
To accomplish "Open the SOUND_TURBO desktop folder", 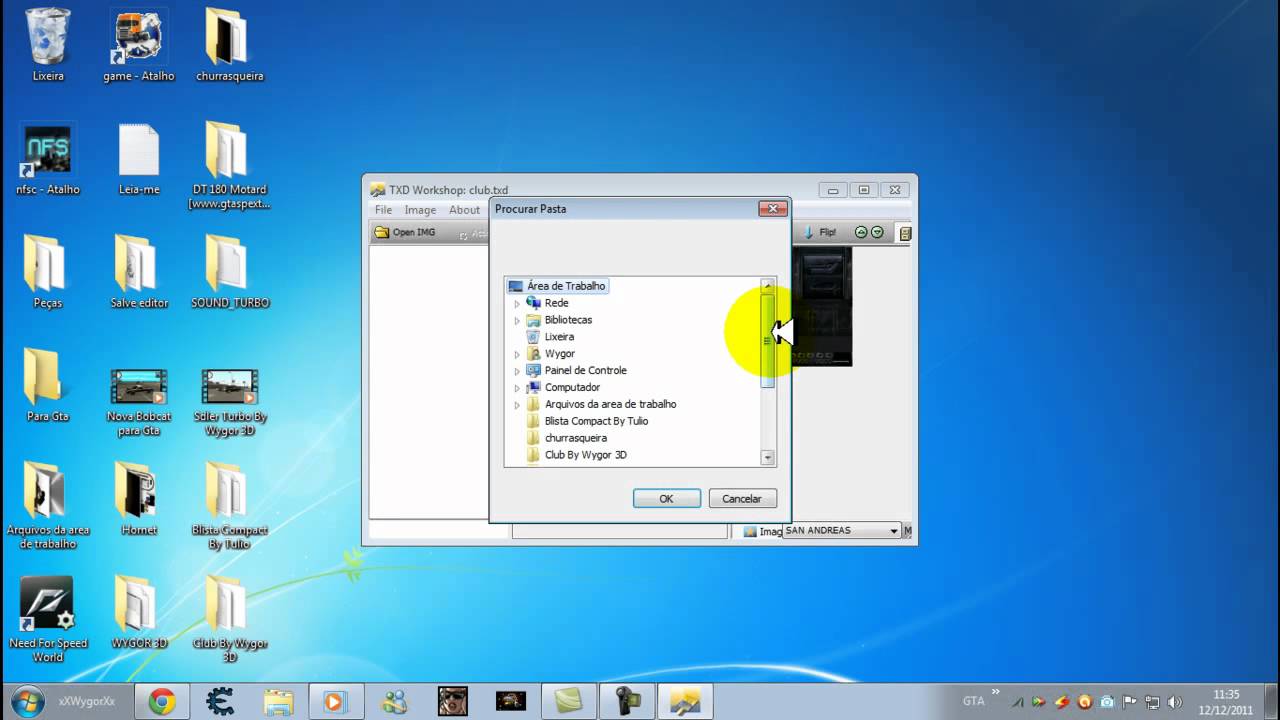I will click(229, 272).
